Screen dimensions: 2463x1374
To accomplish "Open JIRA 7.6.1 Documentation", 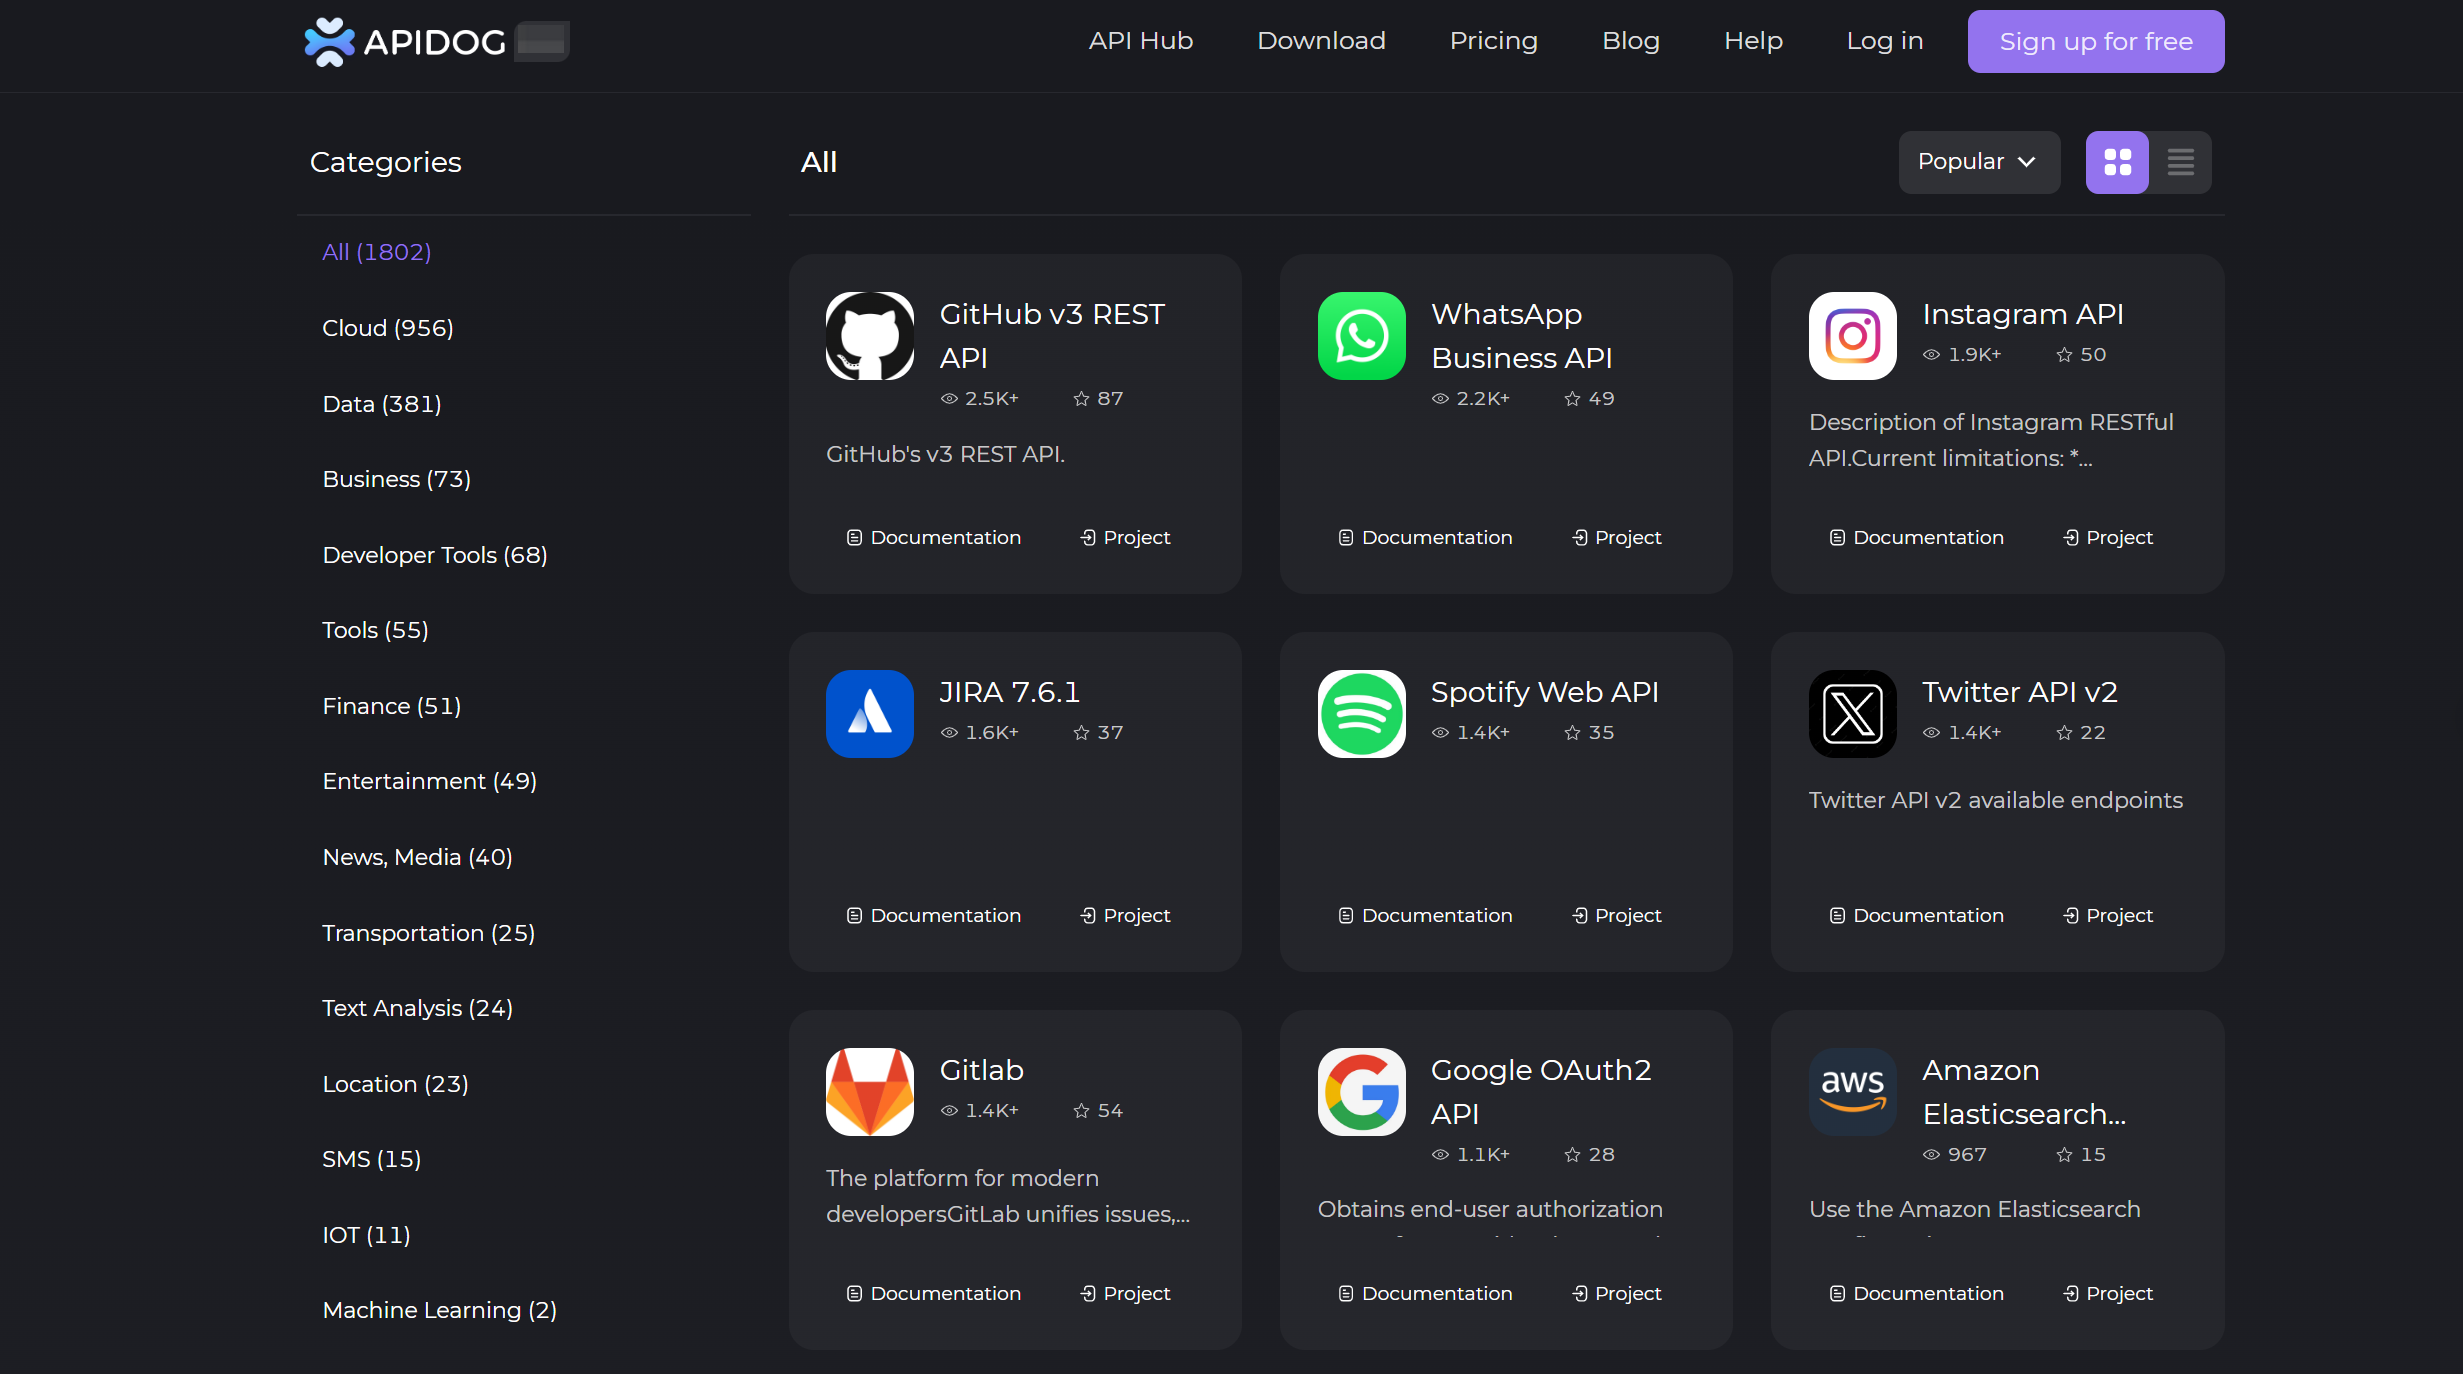I will pos(933,916).
